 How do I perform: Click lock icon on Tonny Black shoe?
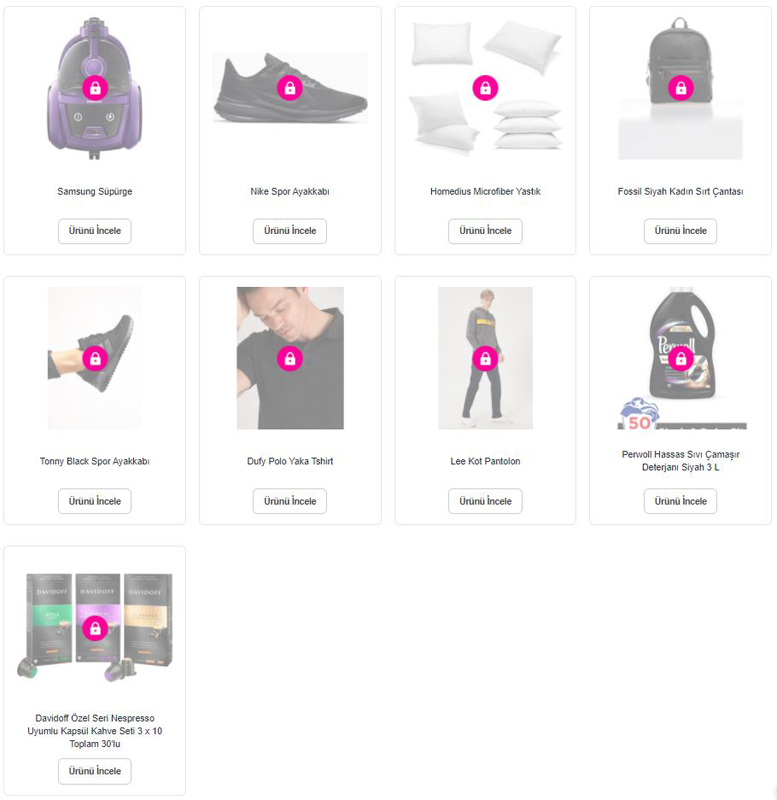(x=95, y=359)
